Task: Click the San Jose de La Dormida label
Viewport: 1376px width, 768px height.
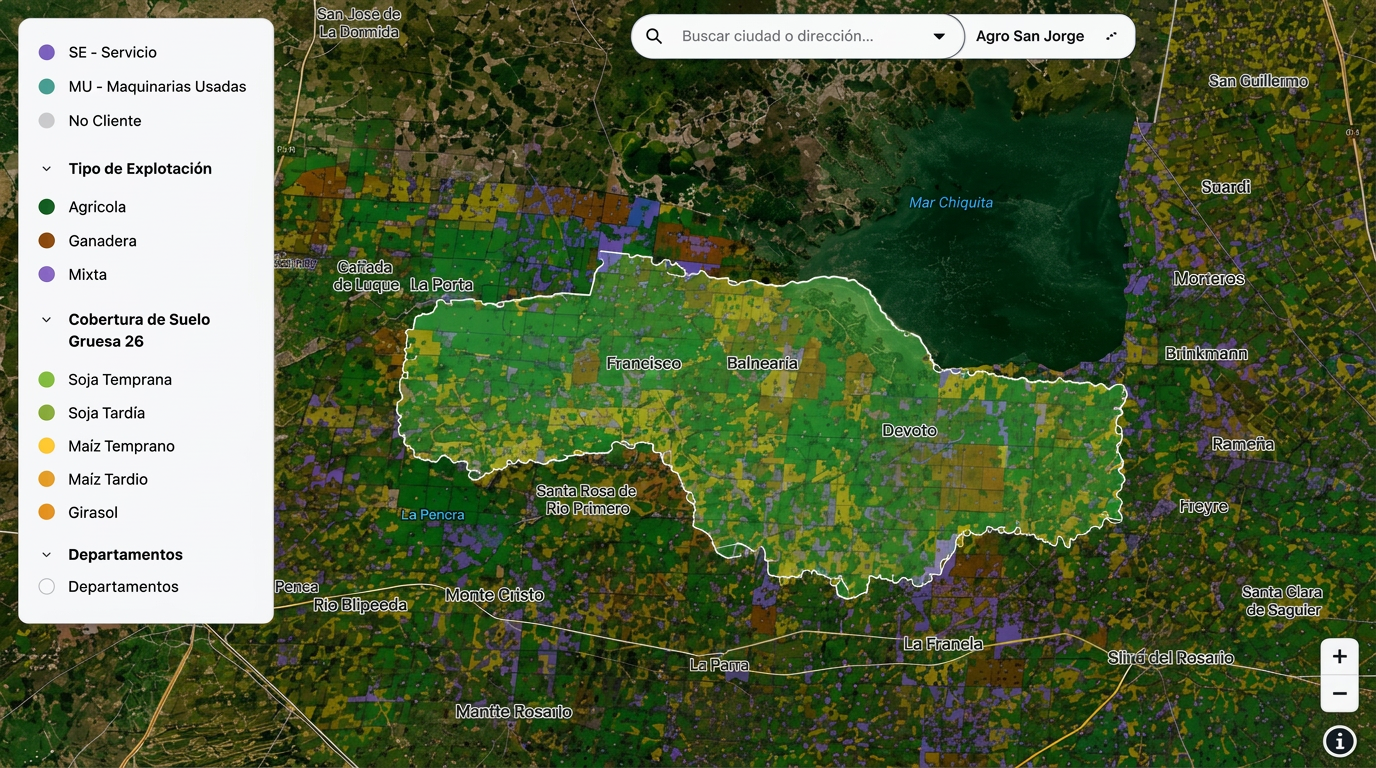Action: point(359,23)
